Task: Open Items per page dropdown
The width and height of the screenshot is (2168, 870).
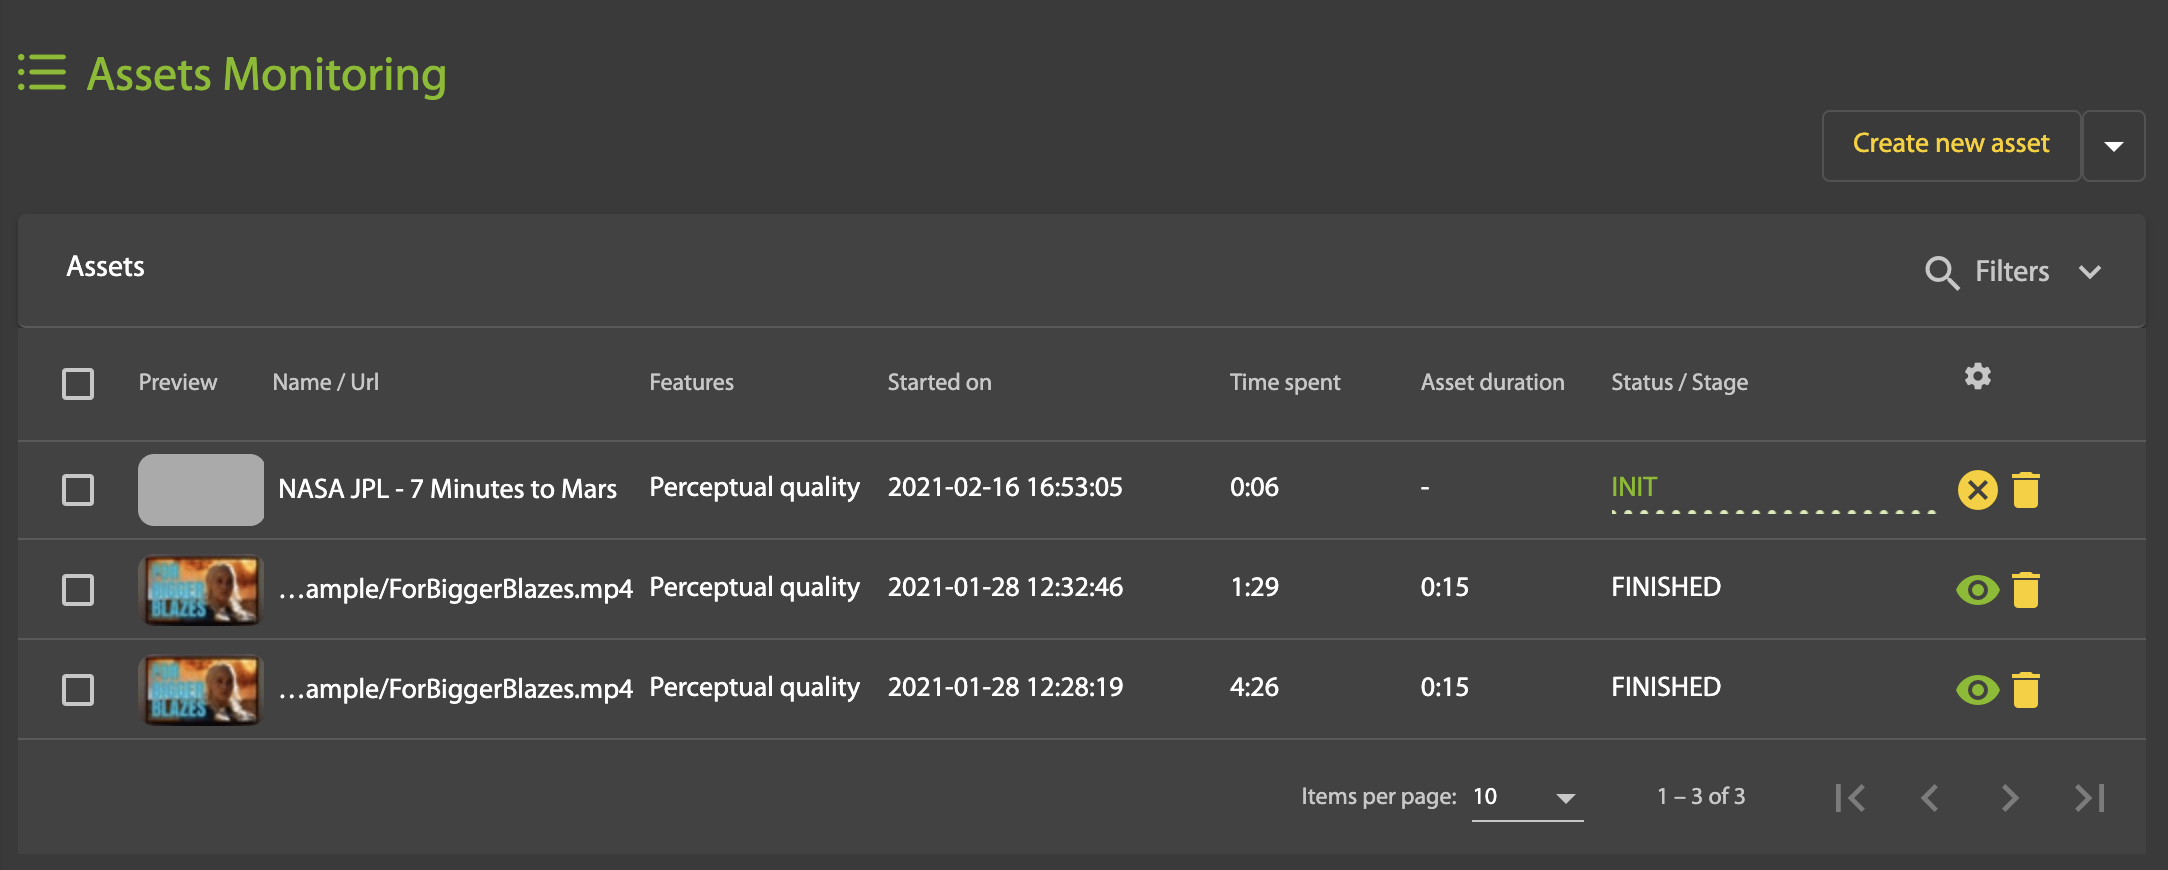Action: [1527, 797]
